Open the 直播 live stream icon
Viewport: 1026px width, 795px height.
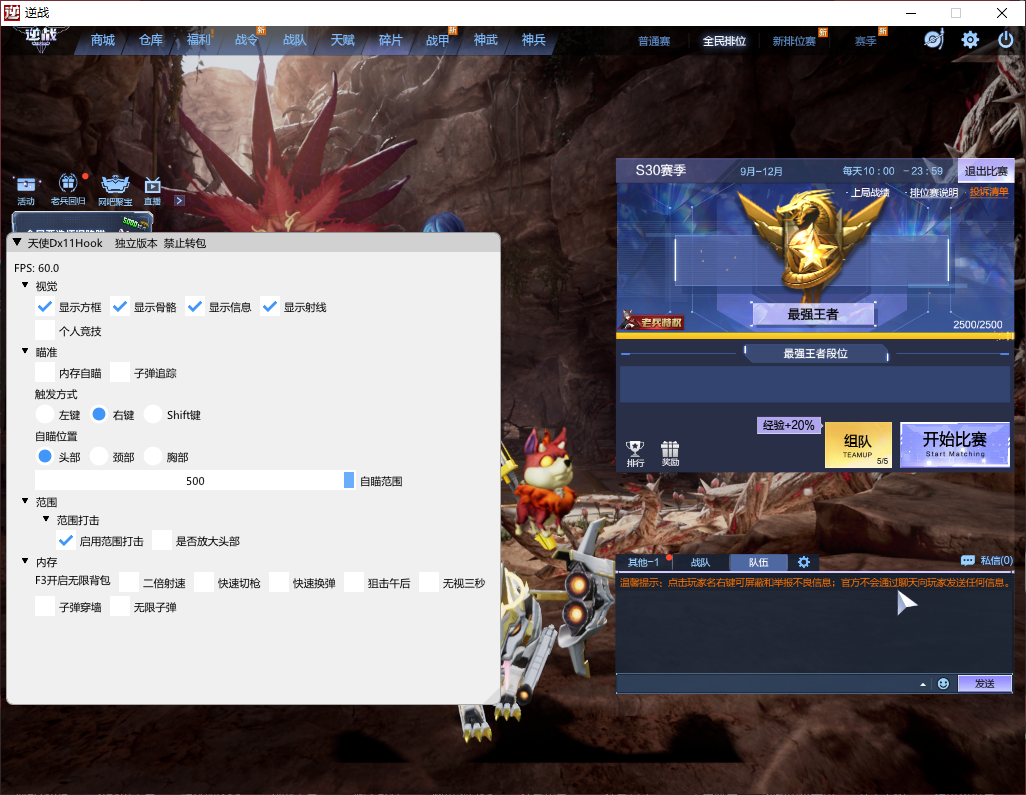[152, 186]
